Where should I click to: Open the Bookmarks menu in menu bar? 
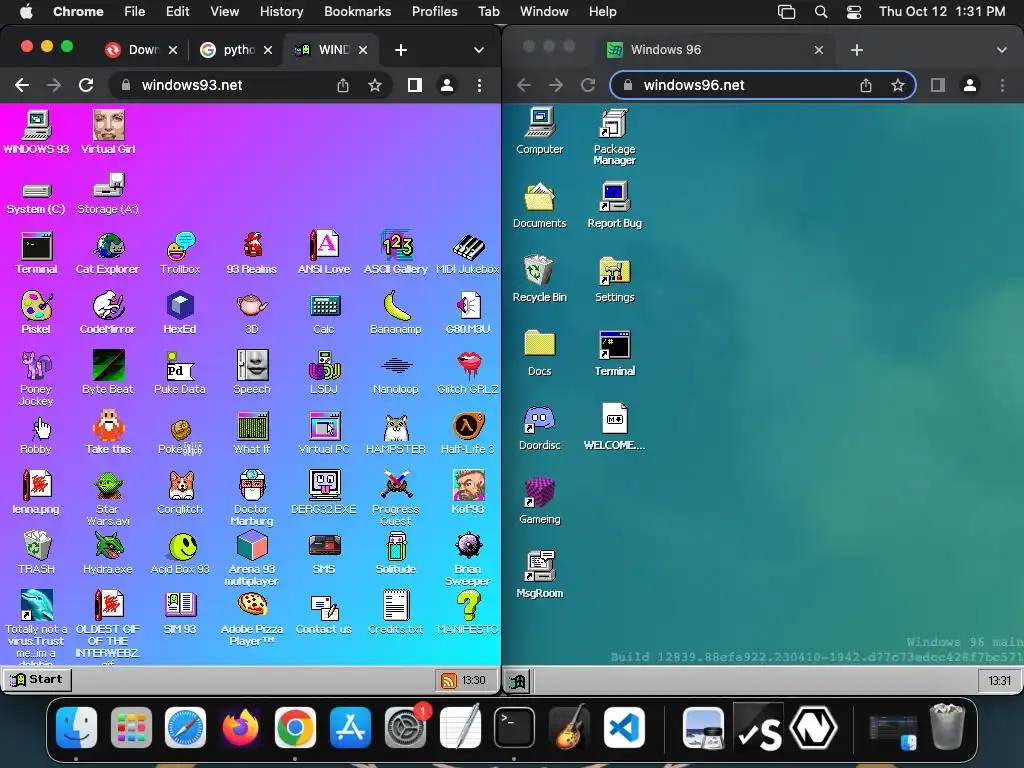[357, 11]
